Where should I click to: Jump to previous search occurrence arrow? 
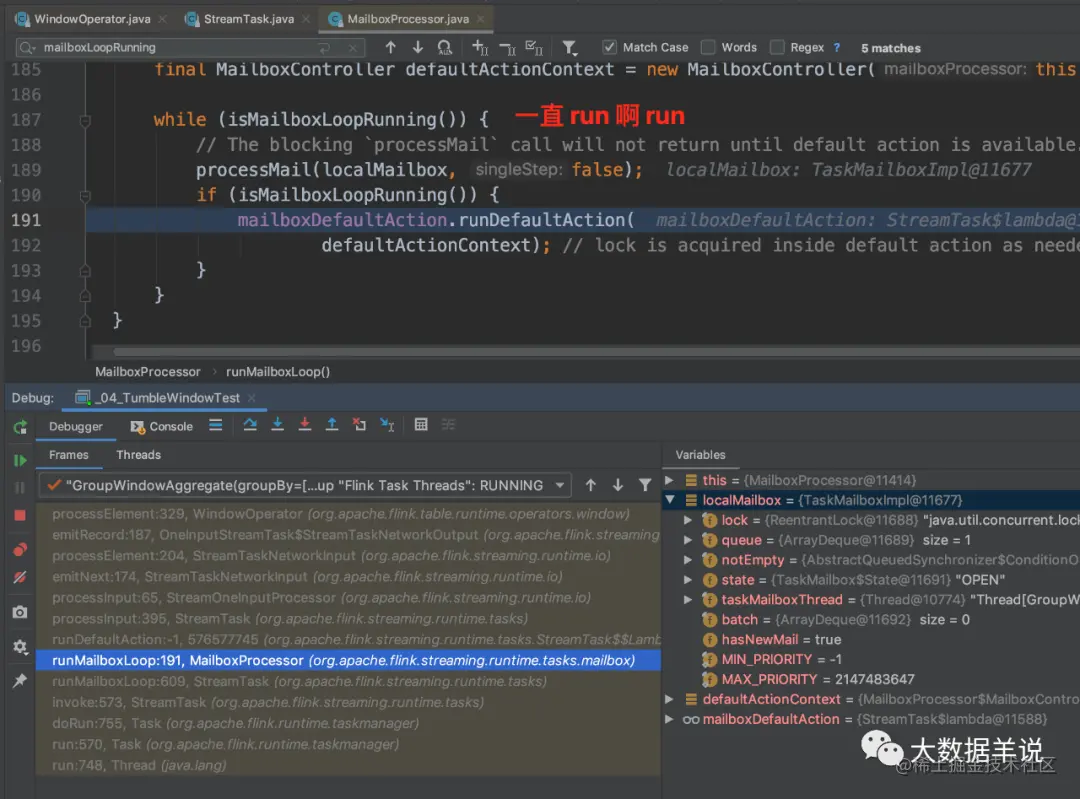(391, 47)
